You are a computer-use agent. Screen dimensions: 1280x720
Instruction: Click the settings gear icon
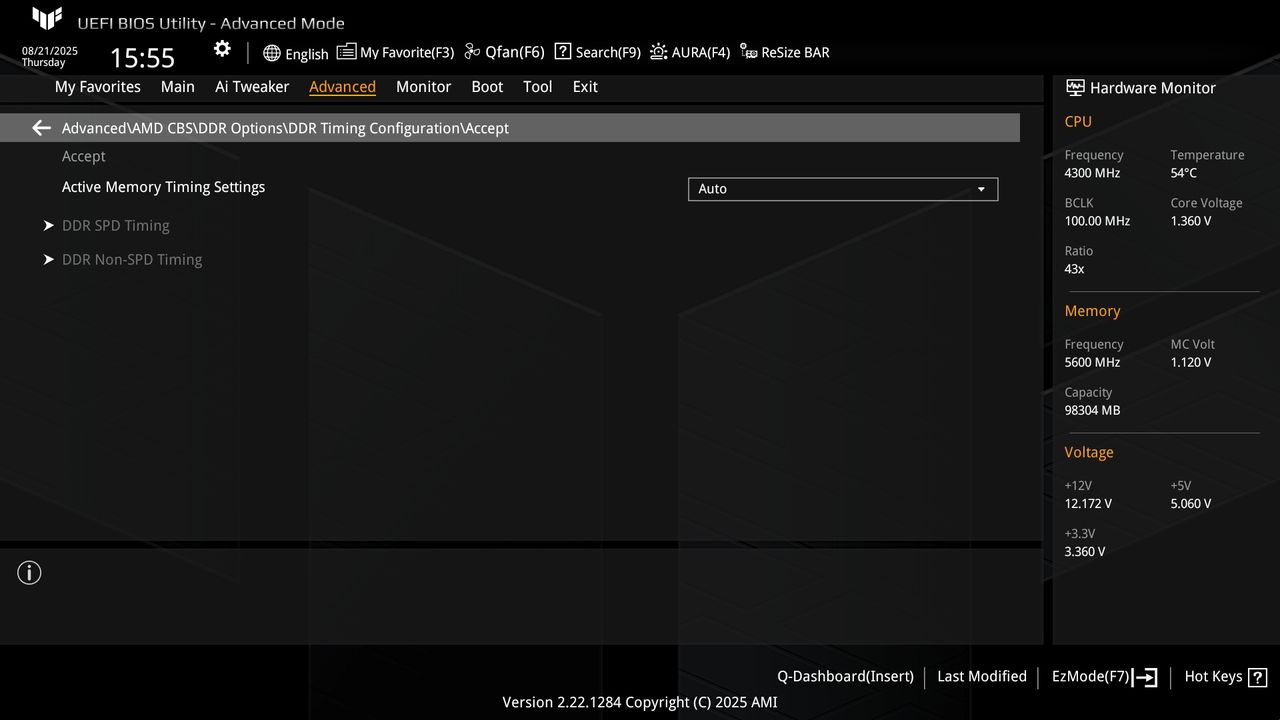pyautogui.click(x=221, y=48)
